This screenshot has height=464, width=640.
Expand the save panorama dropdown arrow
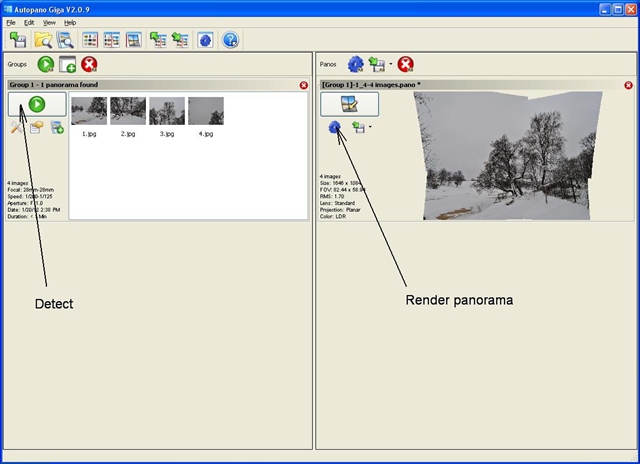pyautogui.click(x=370, y=128)
